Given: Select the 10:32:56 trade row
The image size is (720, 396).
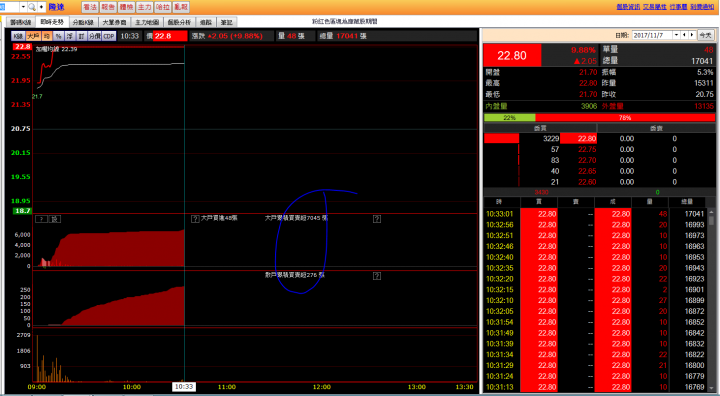Looking at the screenshot, I should (x=596, y=225).
